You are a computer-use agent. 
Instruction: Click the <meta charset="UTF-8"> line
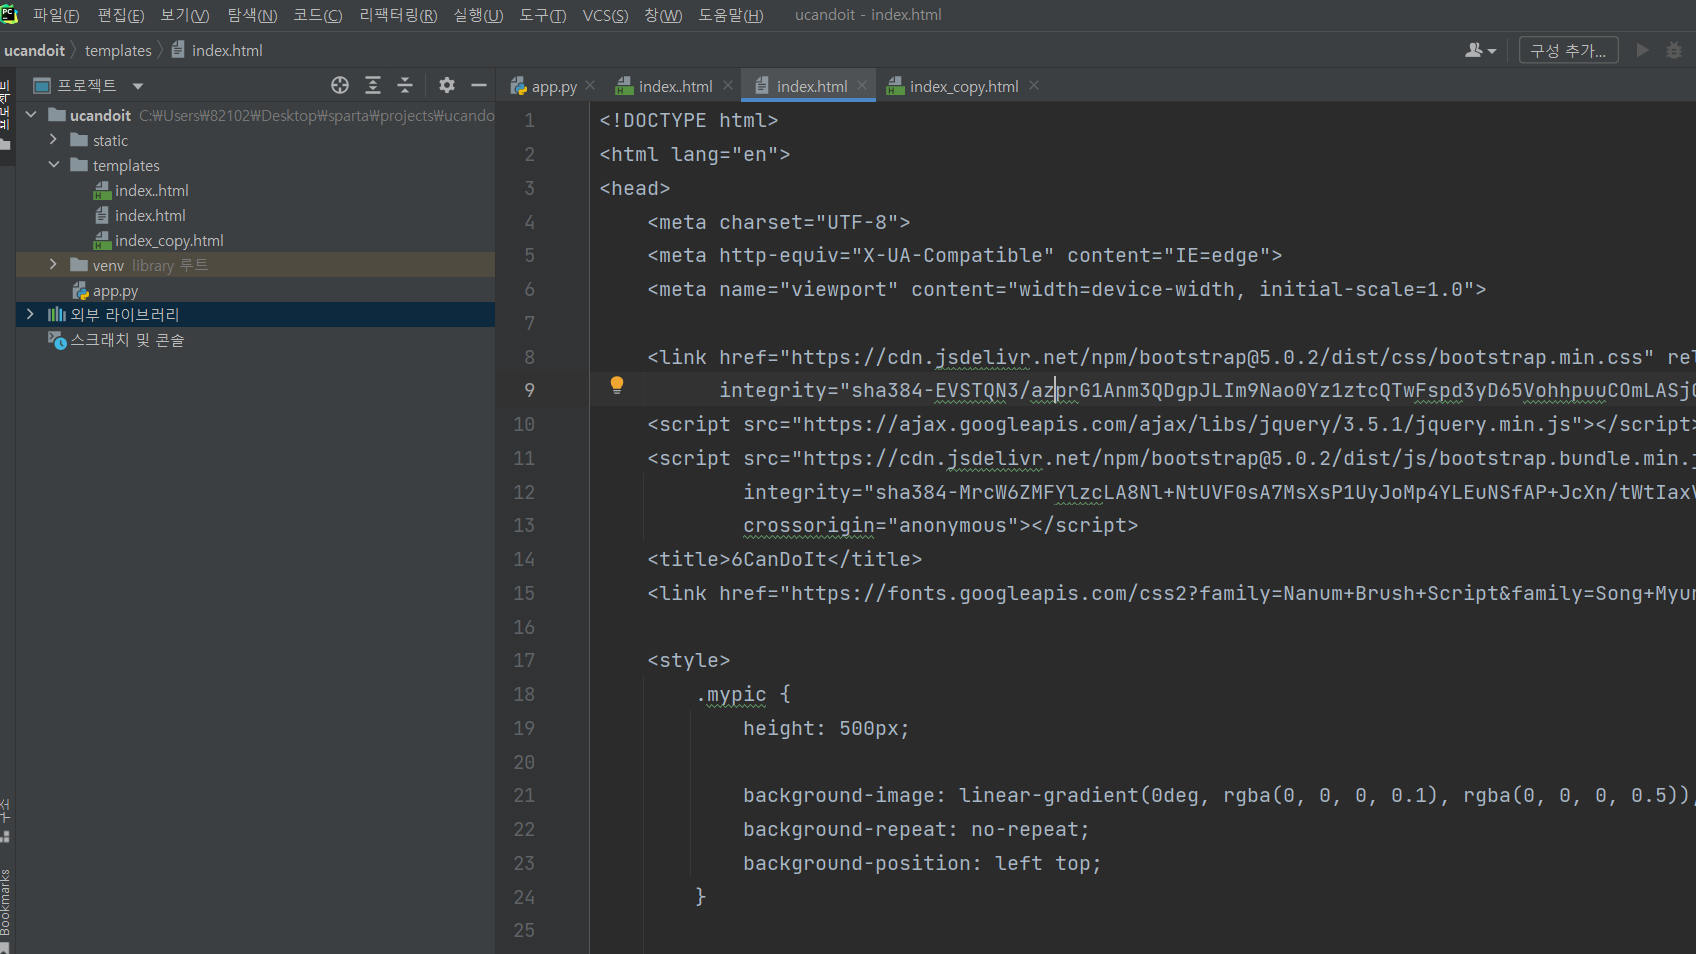(779, 222)
